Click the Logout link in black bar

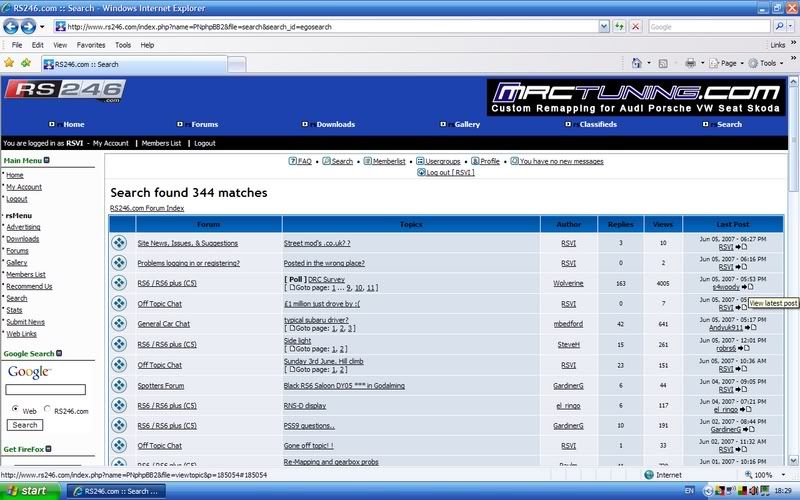(205, 143)
